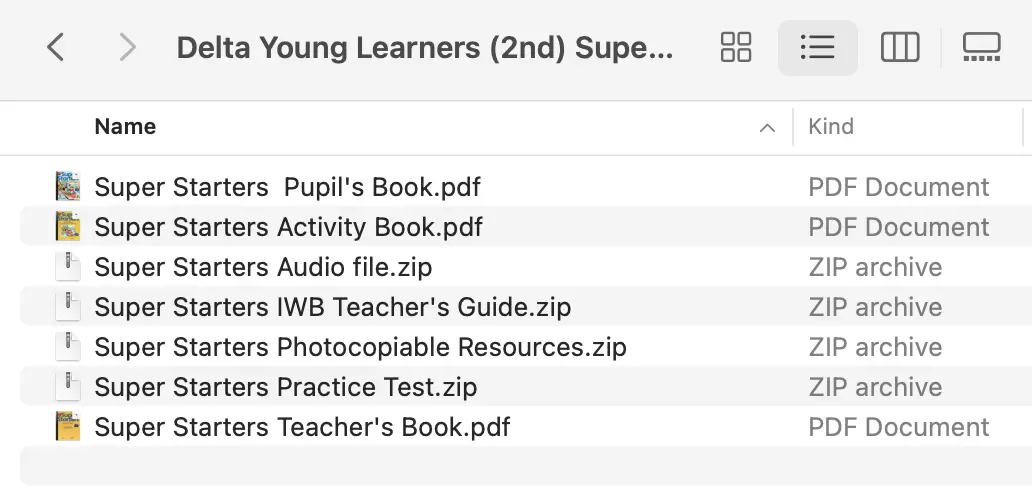The height and width of the screenshot is (490, 1032).
Task: Go forward with the right chevron button
Action: click(x=127, y=47)
